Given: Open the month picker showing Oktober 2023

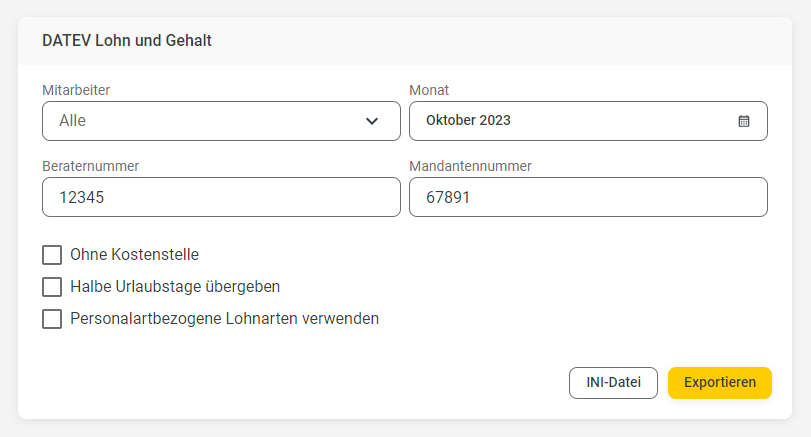Looking at the screenshot, I should [x=588, y=121].
